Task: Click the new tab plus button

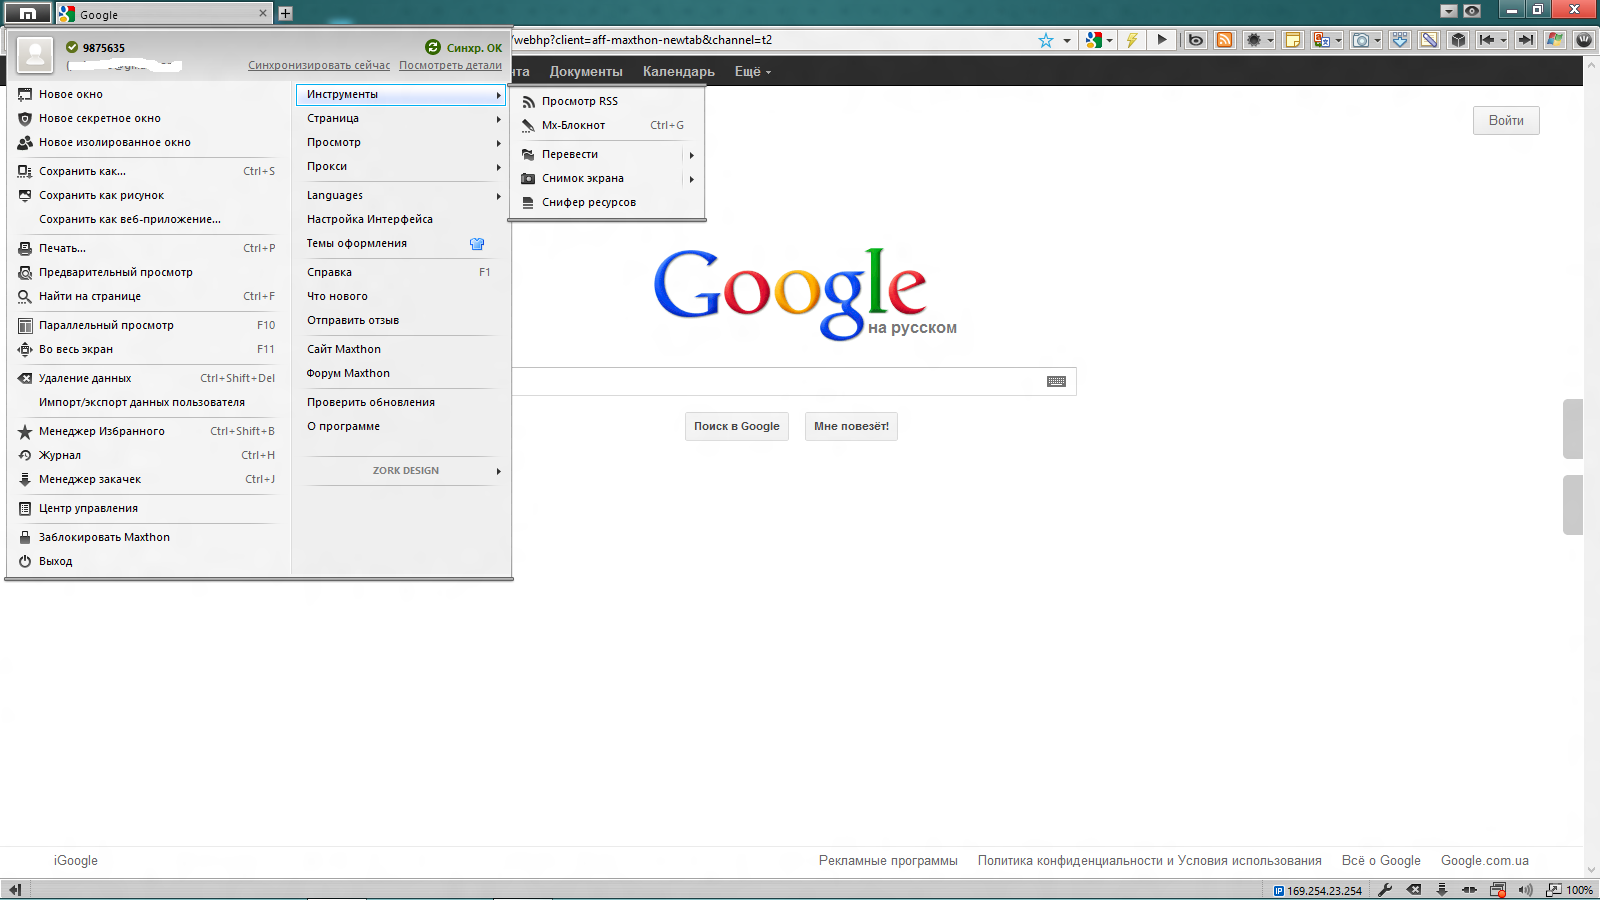Action: click(285, 13)
